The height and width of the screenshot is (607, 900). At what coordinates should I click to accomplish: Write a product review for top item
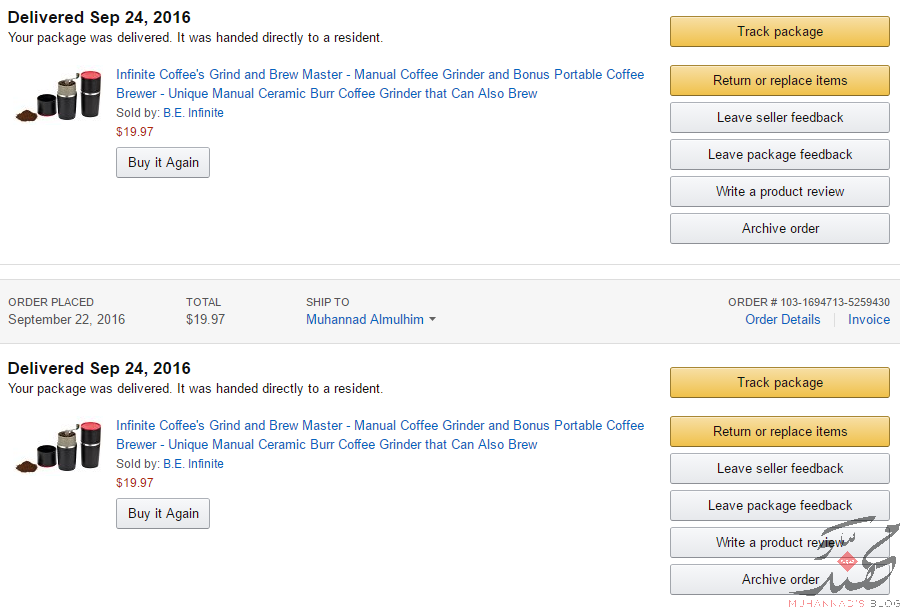[x=779, y=192]
